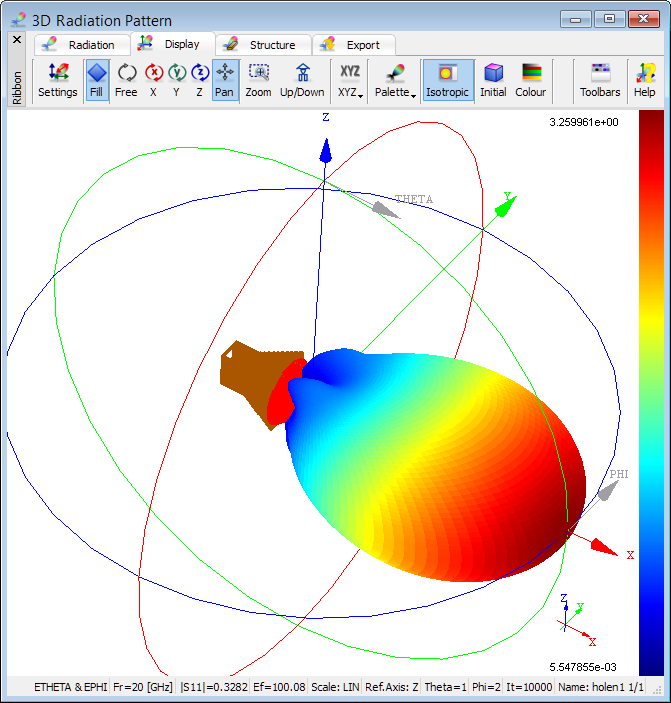
Task: Switch to the Radiation tab
Action: click(x=86, y=45)
